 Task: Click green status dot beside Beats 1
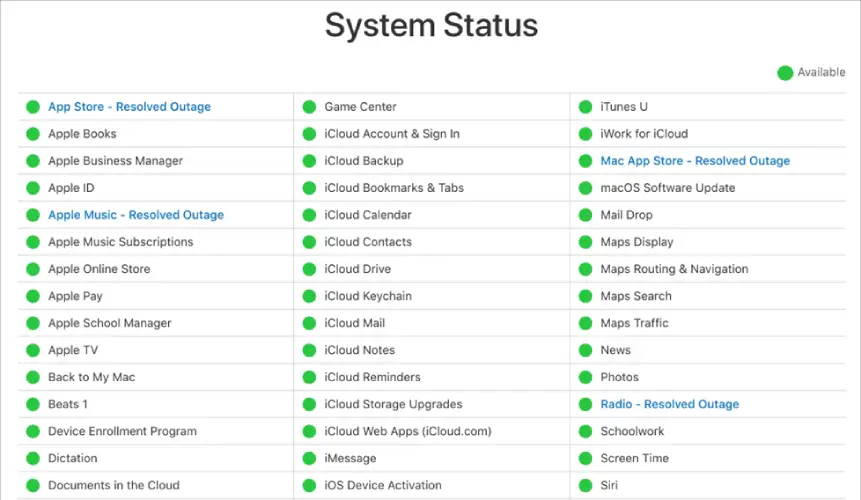[x=33, y=404]
